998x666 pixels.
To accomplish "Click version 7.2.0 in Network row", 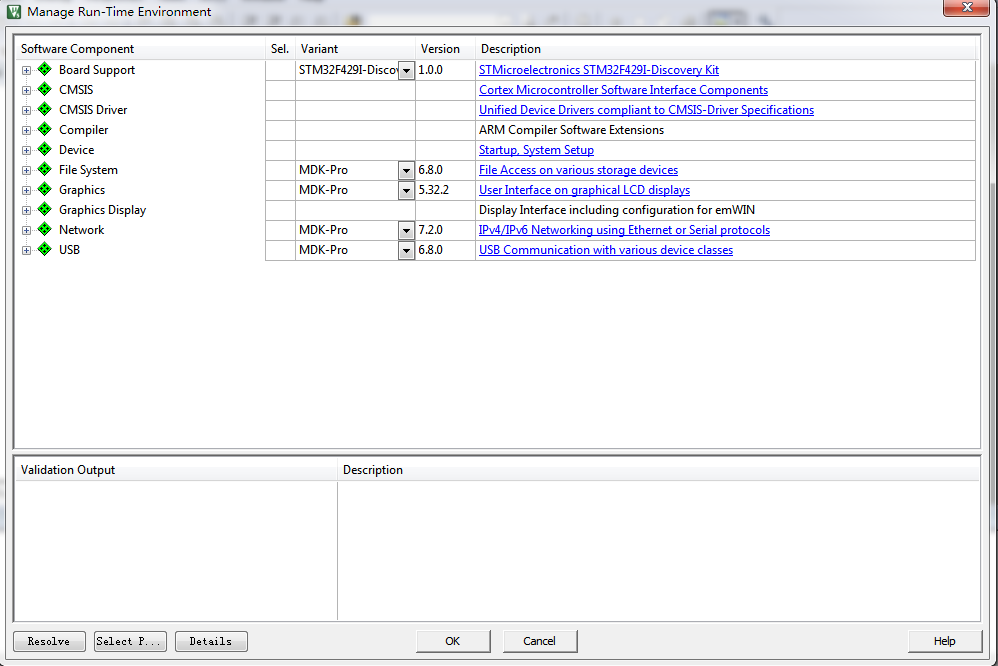I will tap(430, 230).
